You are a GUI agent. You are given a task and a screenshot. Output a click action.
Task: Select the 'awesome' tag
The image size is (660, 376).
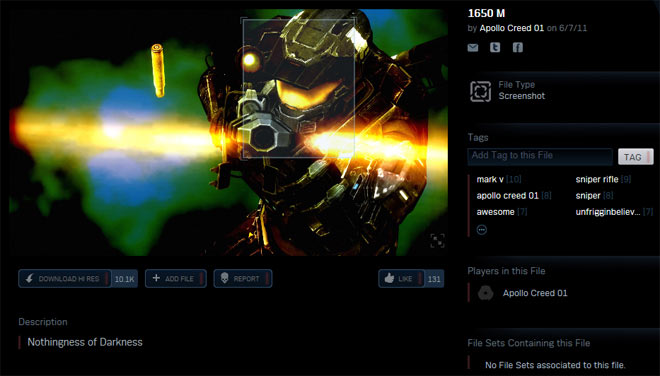pos(495,212)
